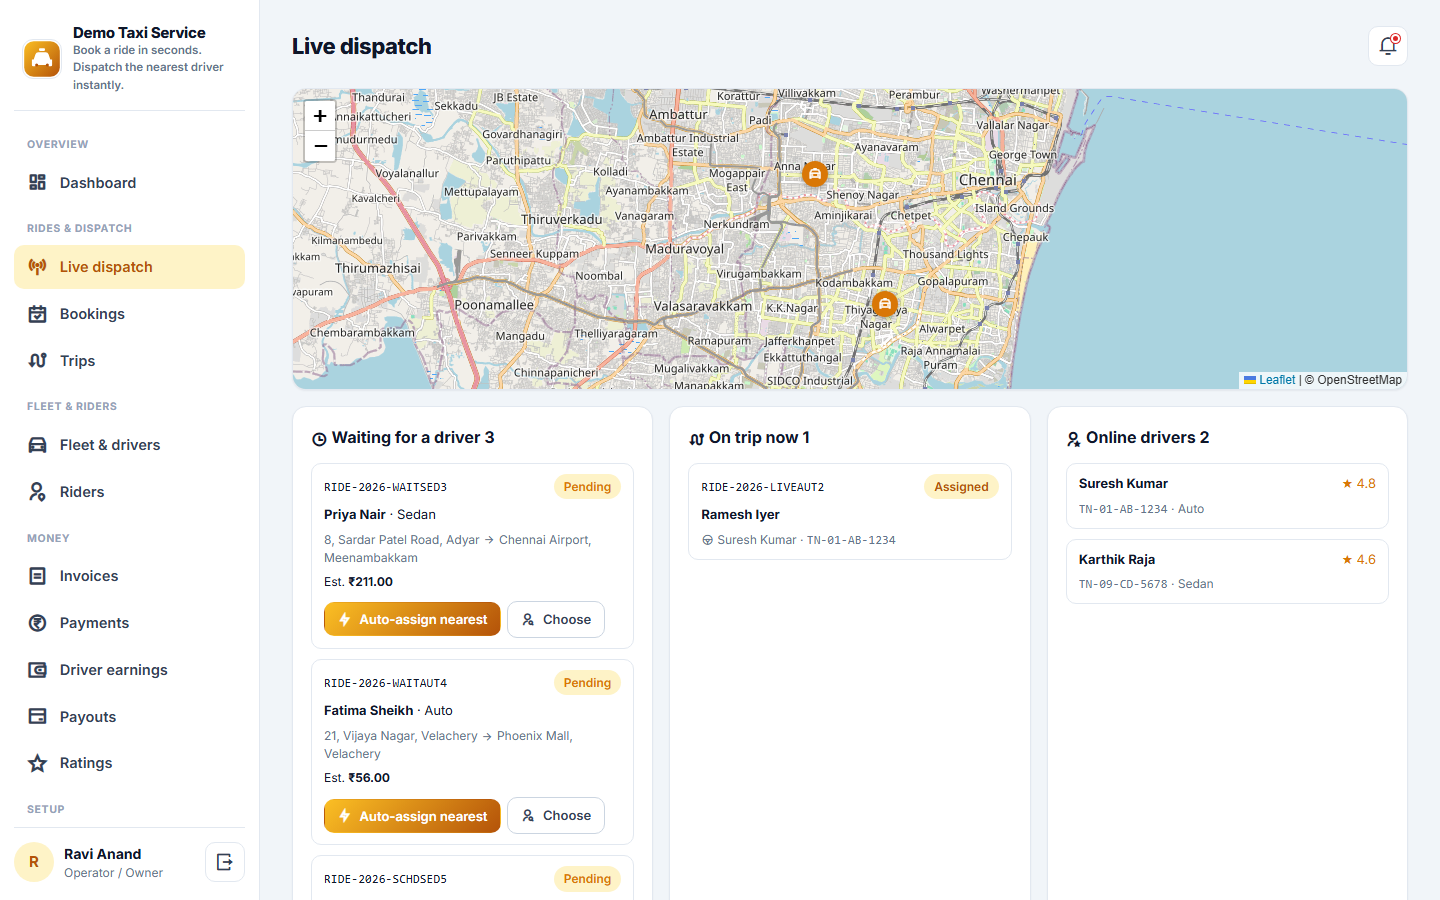
Task: Click the taxi marker near Thyagaraya Nagar
Action: (x=884, y=304)
